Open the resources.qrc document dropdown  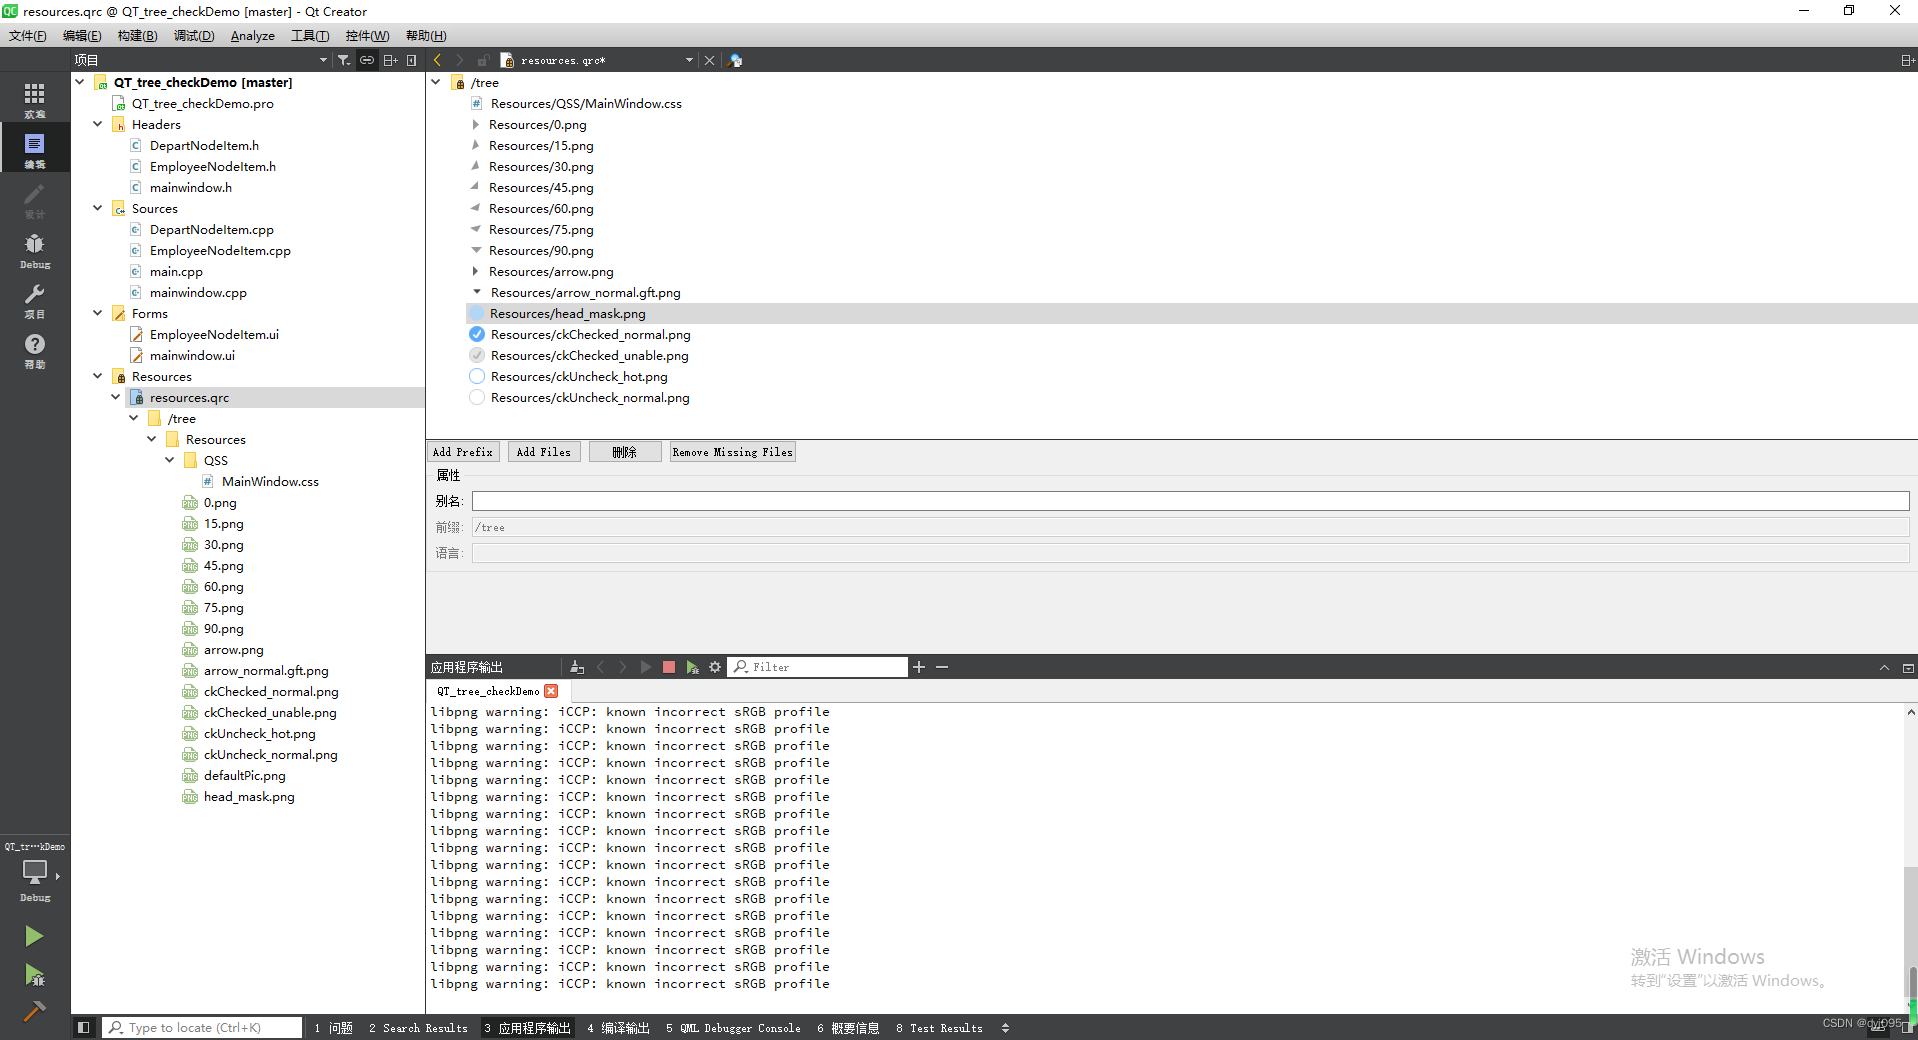point(689,60)
